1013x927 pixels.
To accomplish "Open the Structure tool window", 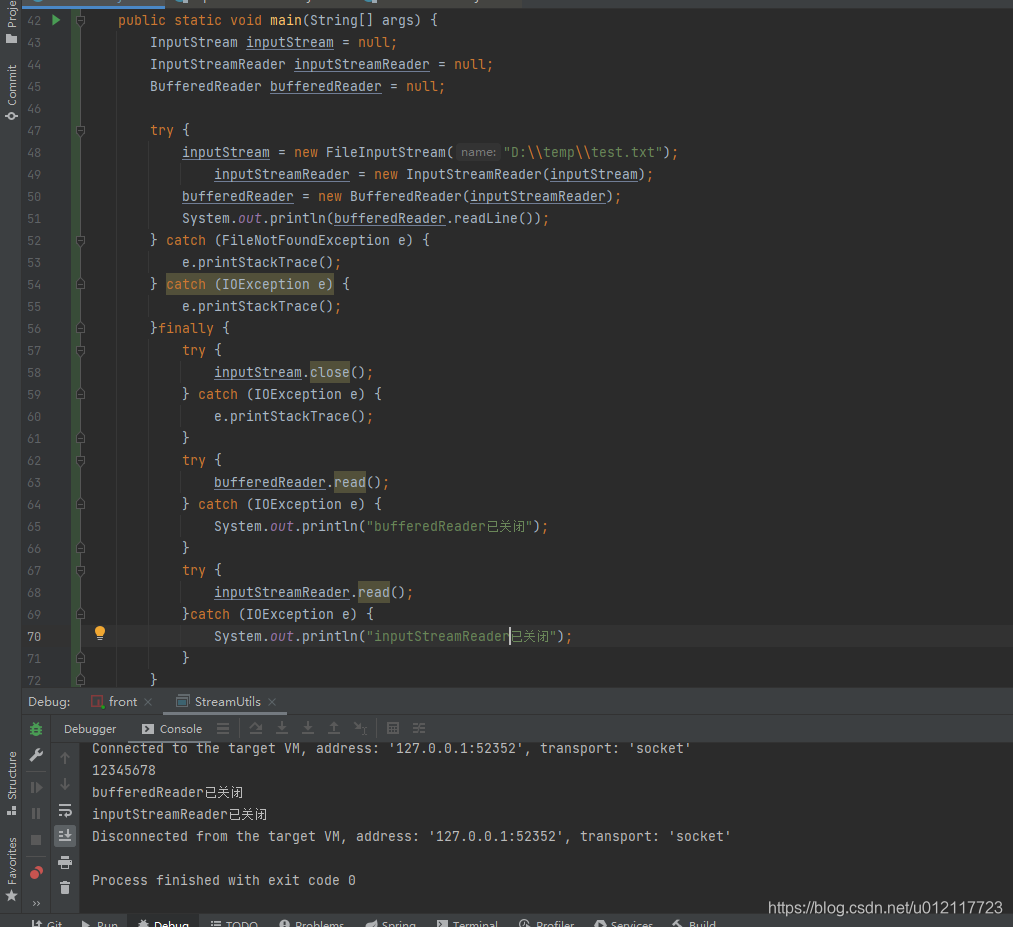I will click(x=11, y=783).
